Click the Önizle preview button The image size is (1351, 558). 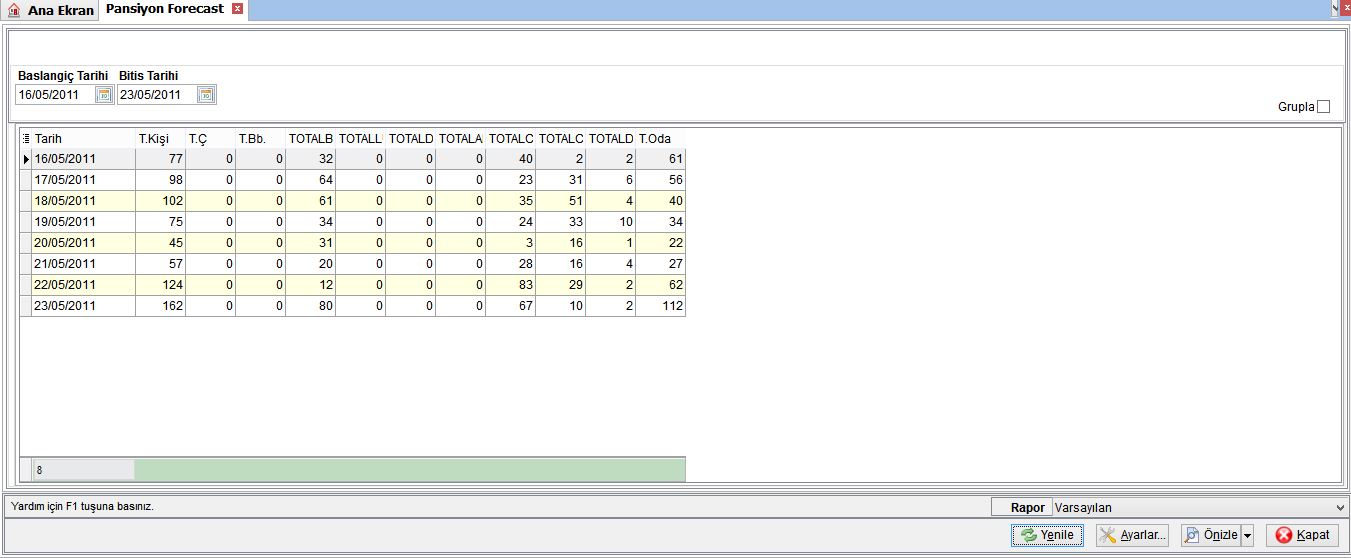pos(1210,535)
